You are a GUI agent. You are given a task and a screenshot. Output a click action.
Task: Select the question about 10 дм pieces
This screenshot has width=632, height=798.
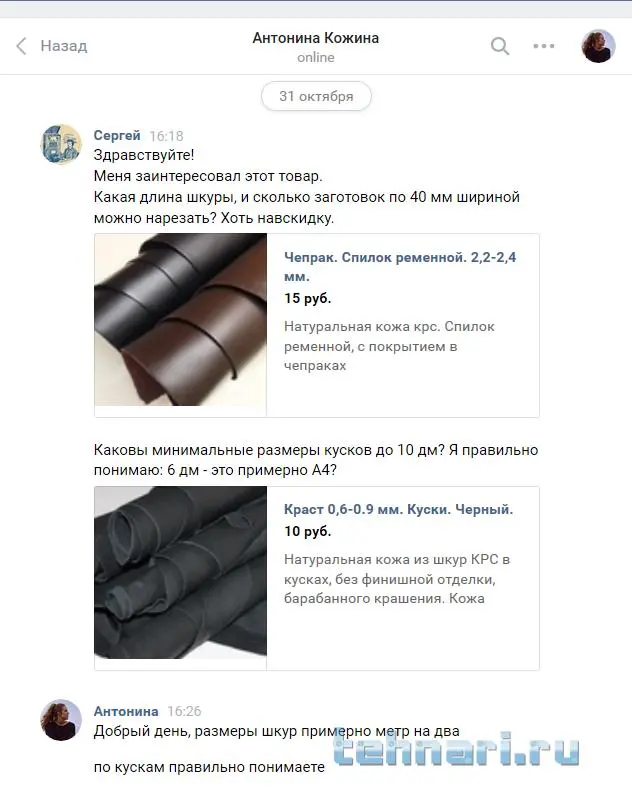tap(315, 460)
